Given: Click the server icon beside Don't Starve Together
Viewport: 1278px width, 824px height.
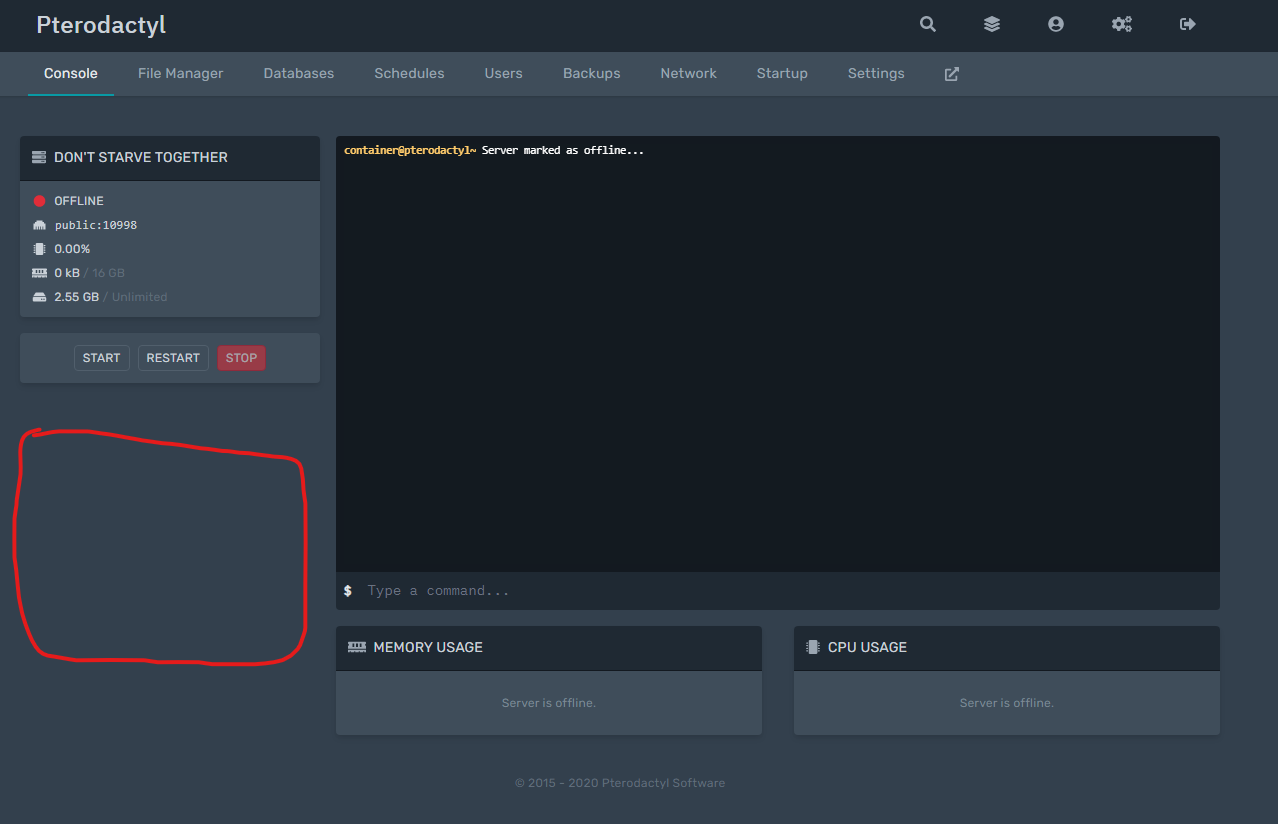Looking at the screenshot, I should [x=40, y=157].
